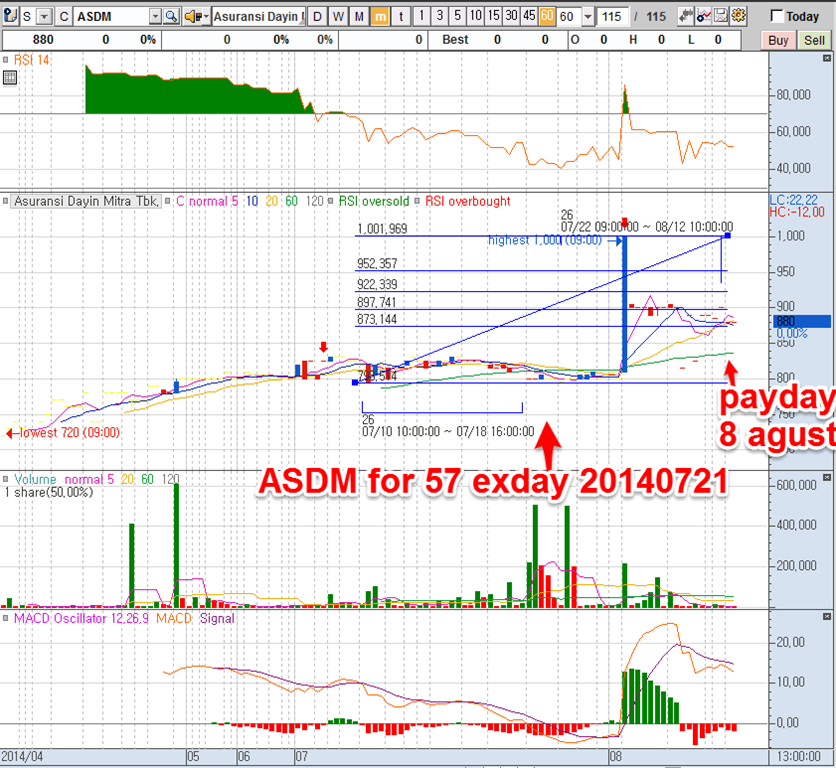
Task: Toggle the minute m period button
Action: [380, 17]
